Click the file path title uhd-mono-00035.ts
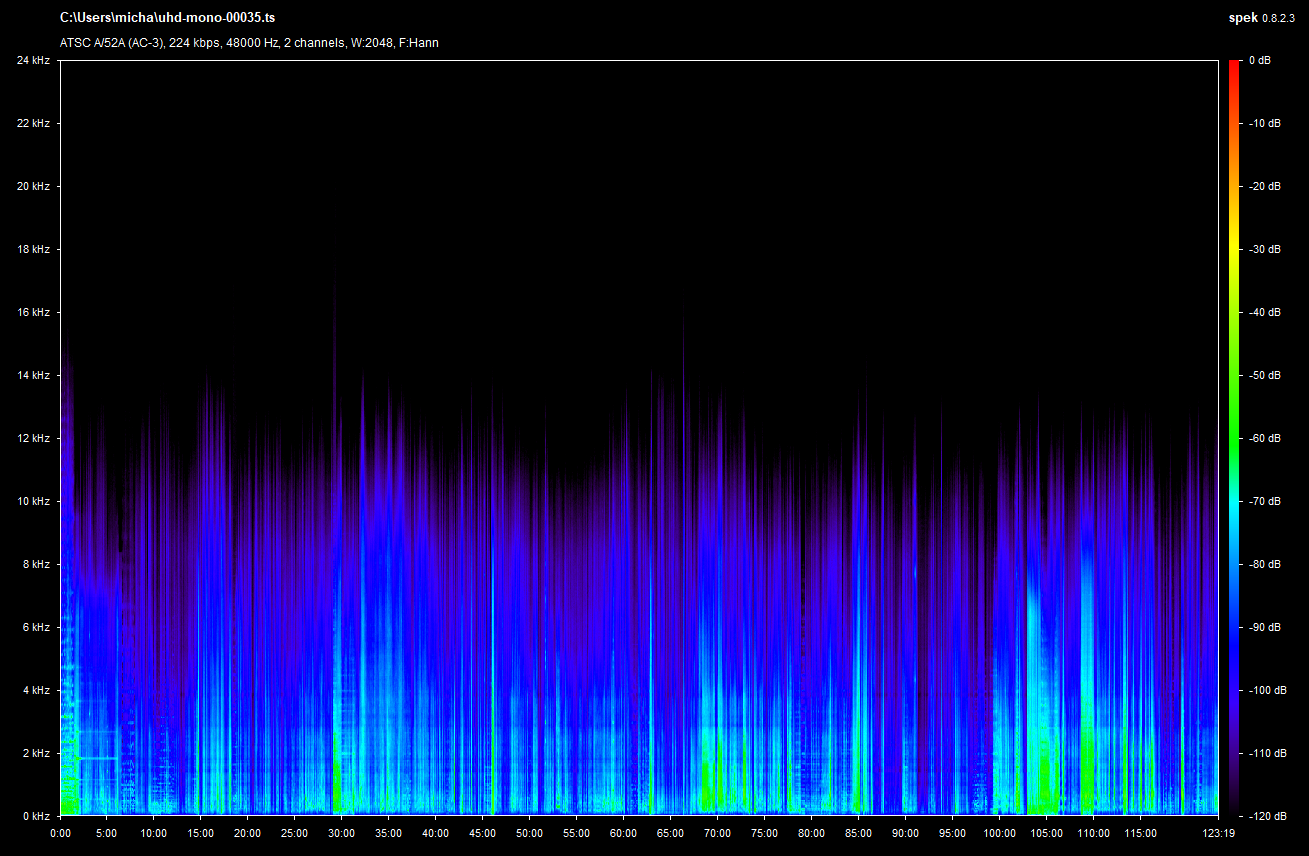The image size is (1309, 856). coord(167,18)
